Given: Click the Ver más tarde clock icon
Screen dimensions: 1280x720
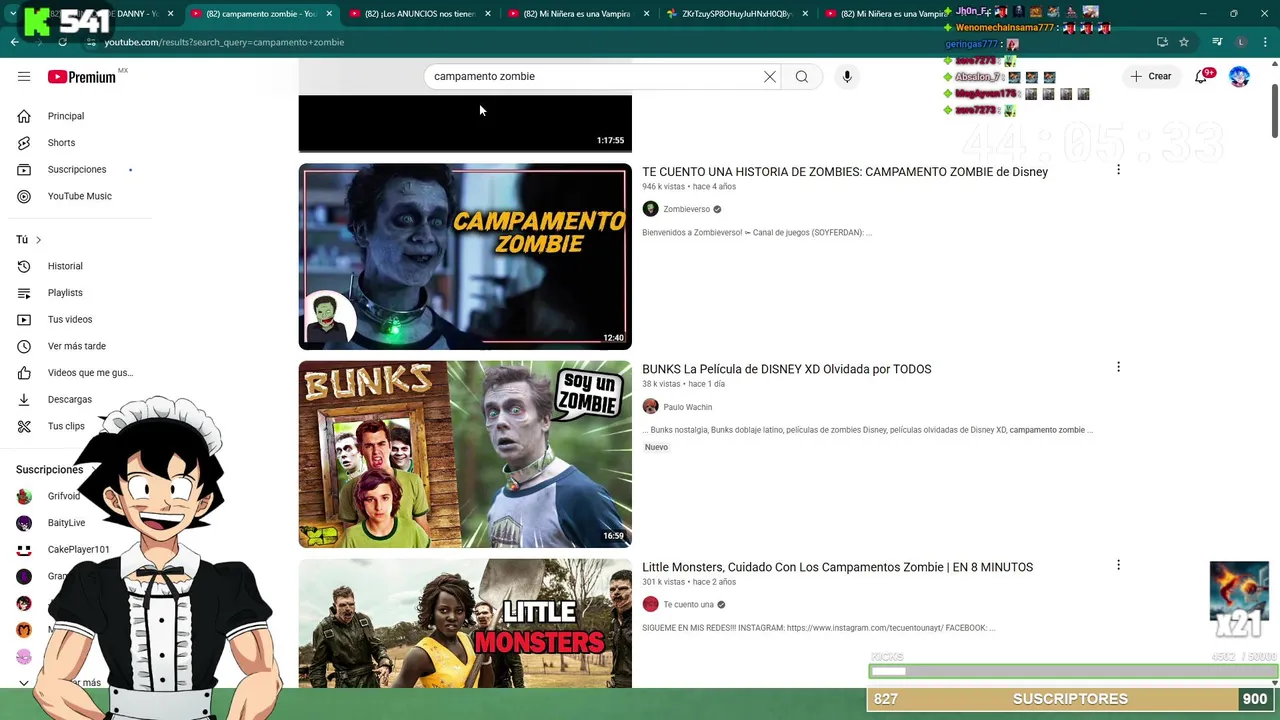Looking at the screenshot, I should [x=24, y=346].
